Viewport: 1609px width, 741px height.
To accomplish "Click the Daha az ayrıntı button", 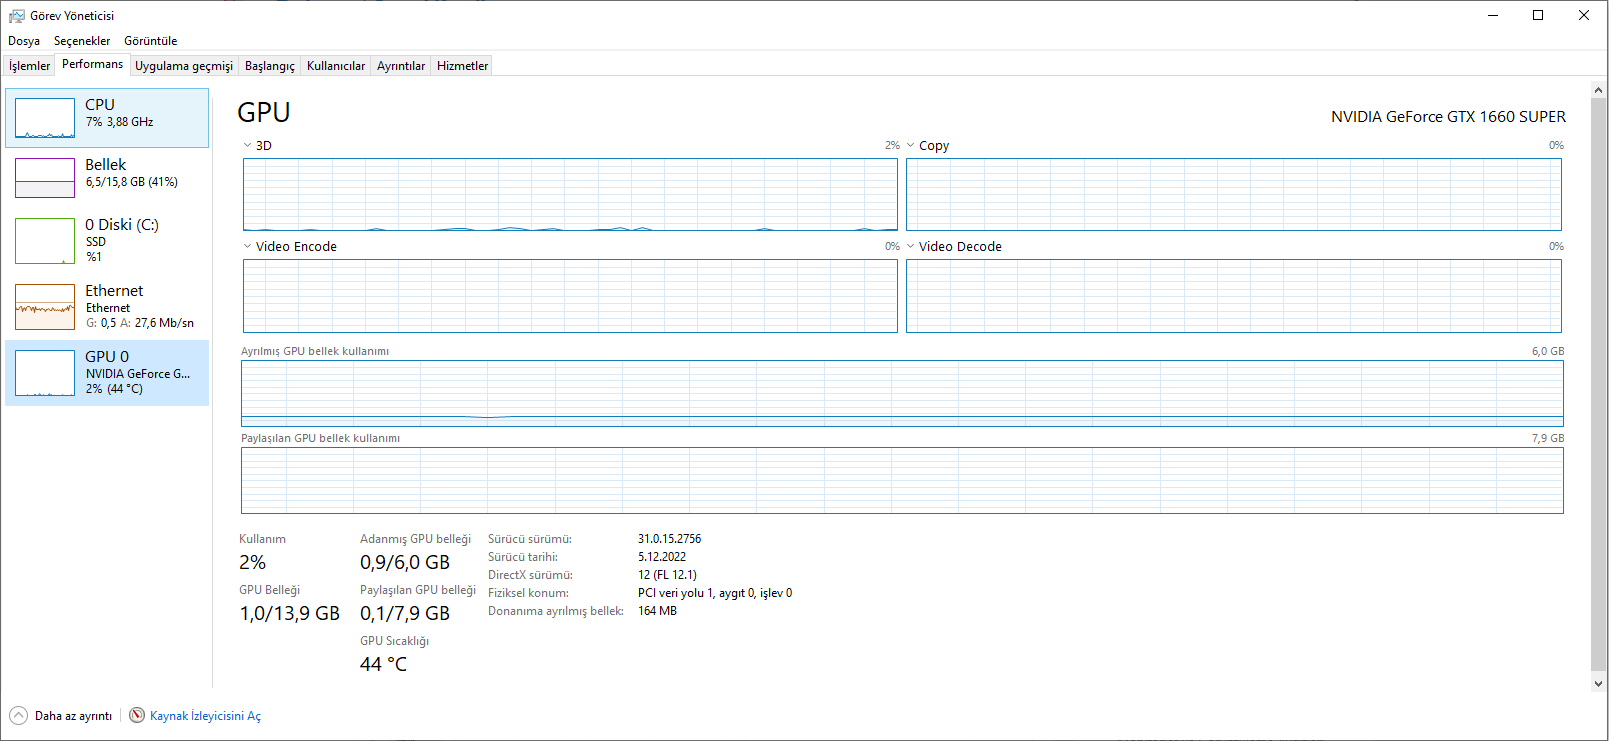I will pos(73,716).
